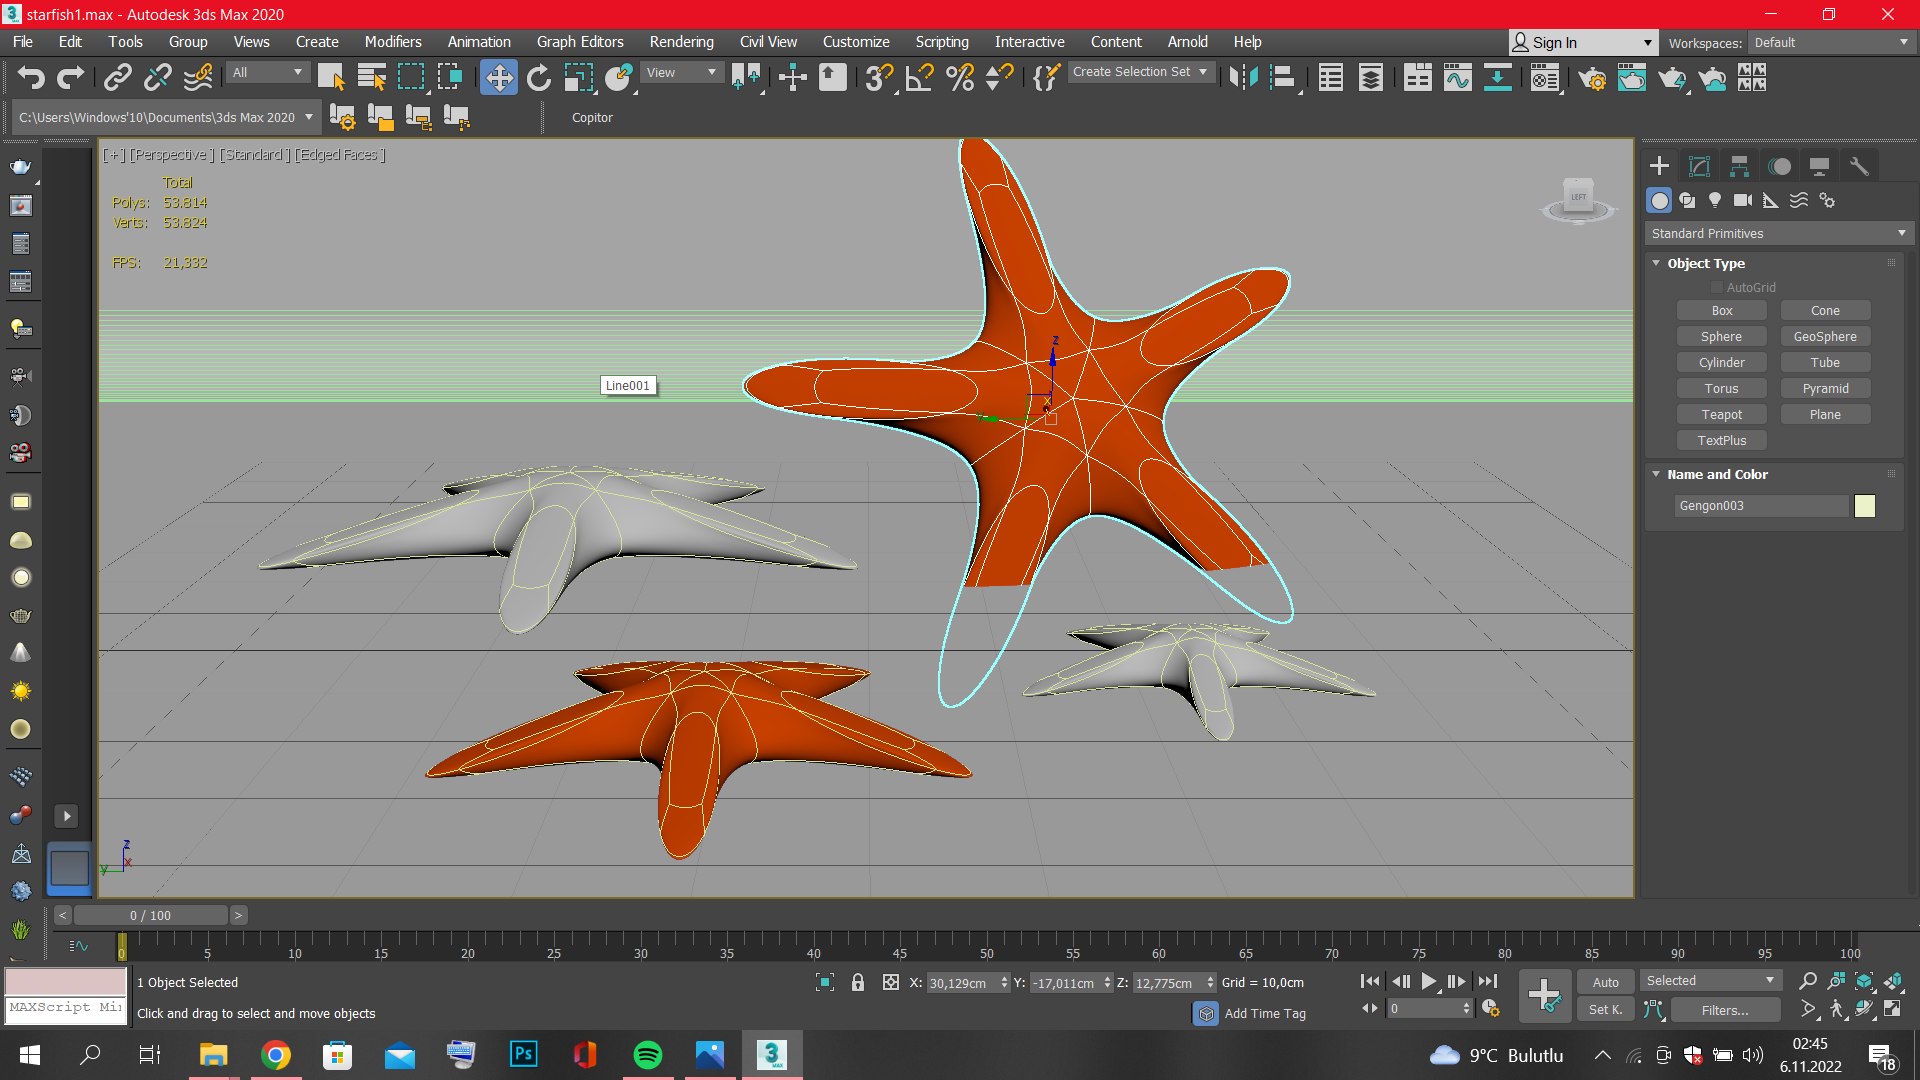Select the Lights category icon
Image resolution: width=1920 pixels, height=1080 pixels.
[x=1715, y=200]
